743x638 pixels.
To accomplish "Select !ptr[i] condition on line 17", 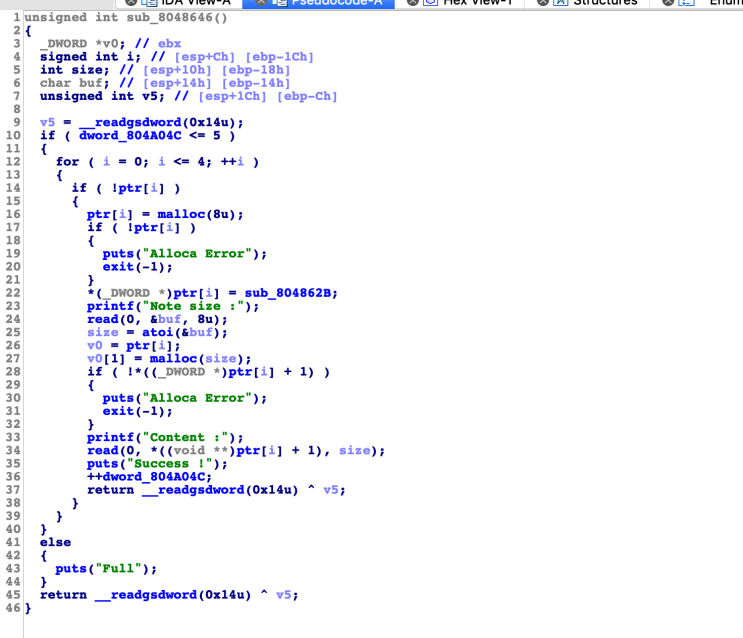I will click(153, 228).
